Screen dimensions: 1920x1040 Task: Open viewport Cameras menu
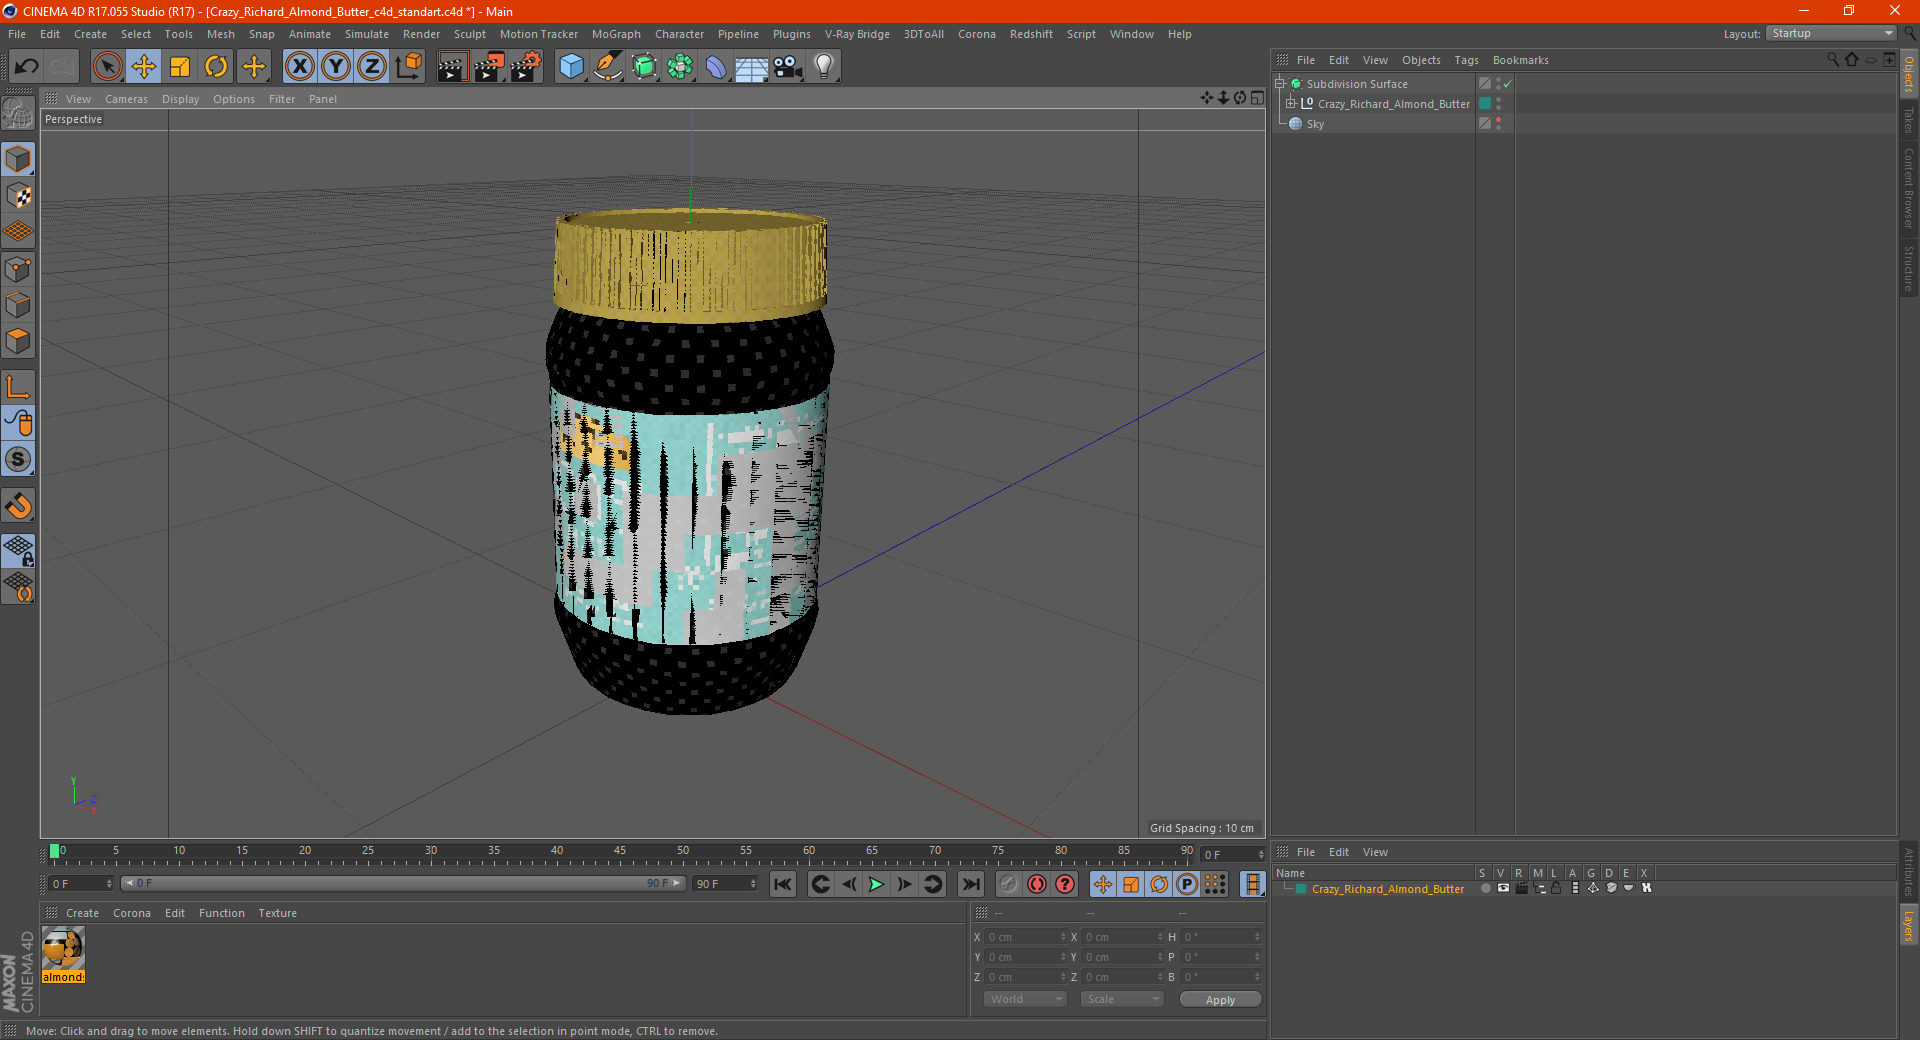(x=126, y=99)
